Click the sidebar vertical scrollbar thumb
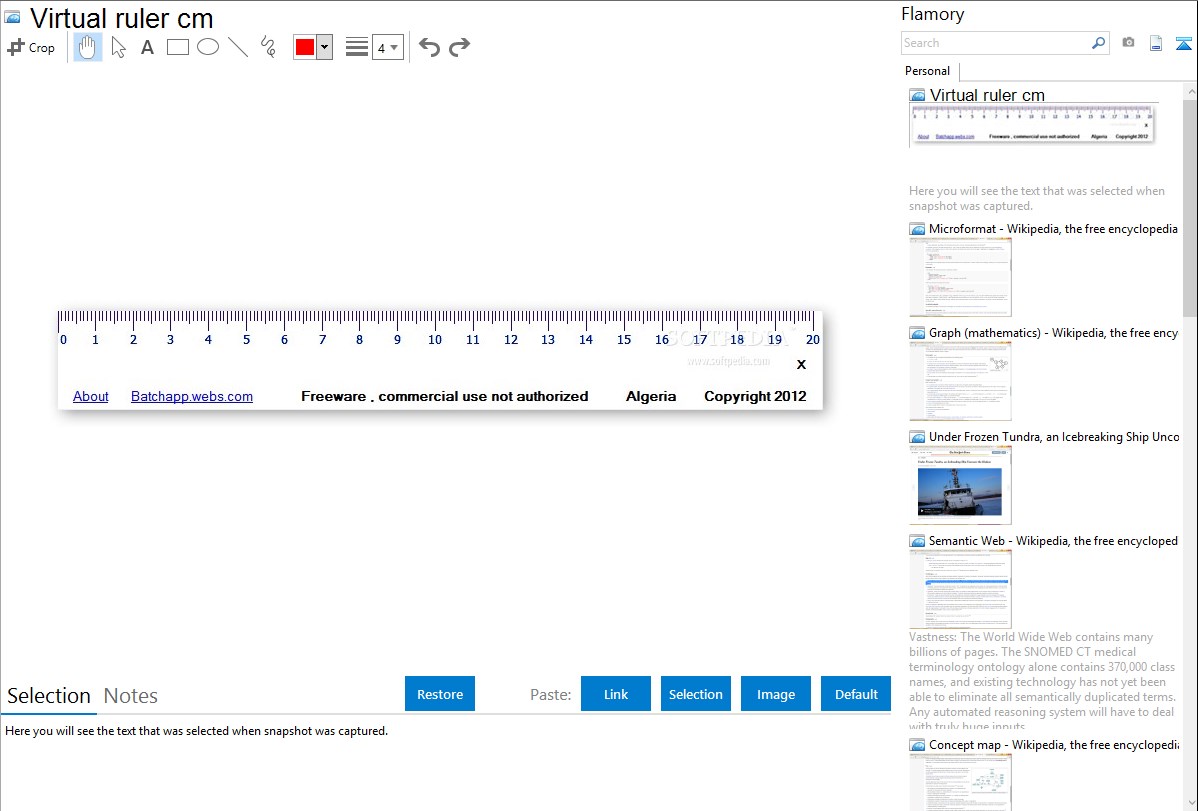 point(1190,206)
